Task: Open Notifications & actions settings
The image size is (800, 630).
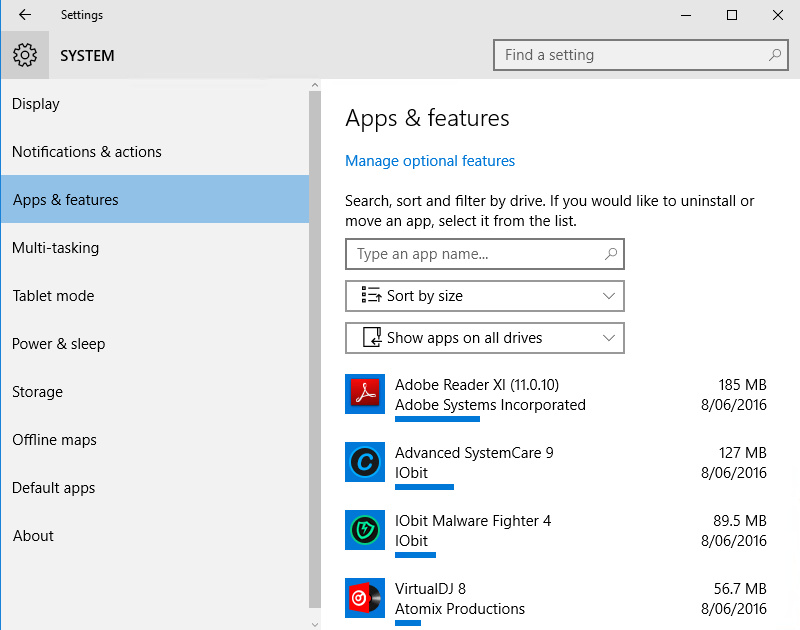Action: pyautogui.click(x=155, y=152)
